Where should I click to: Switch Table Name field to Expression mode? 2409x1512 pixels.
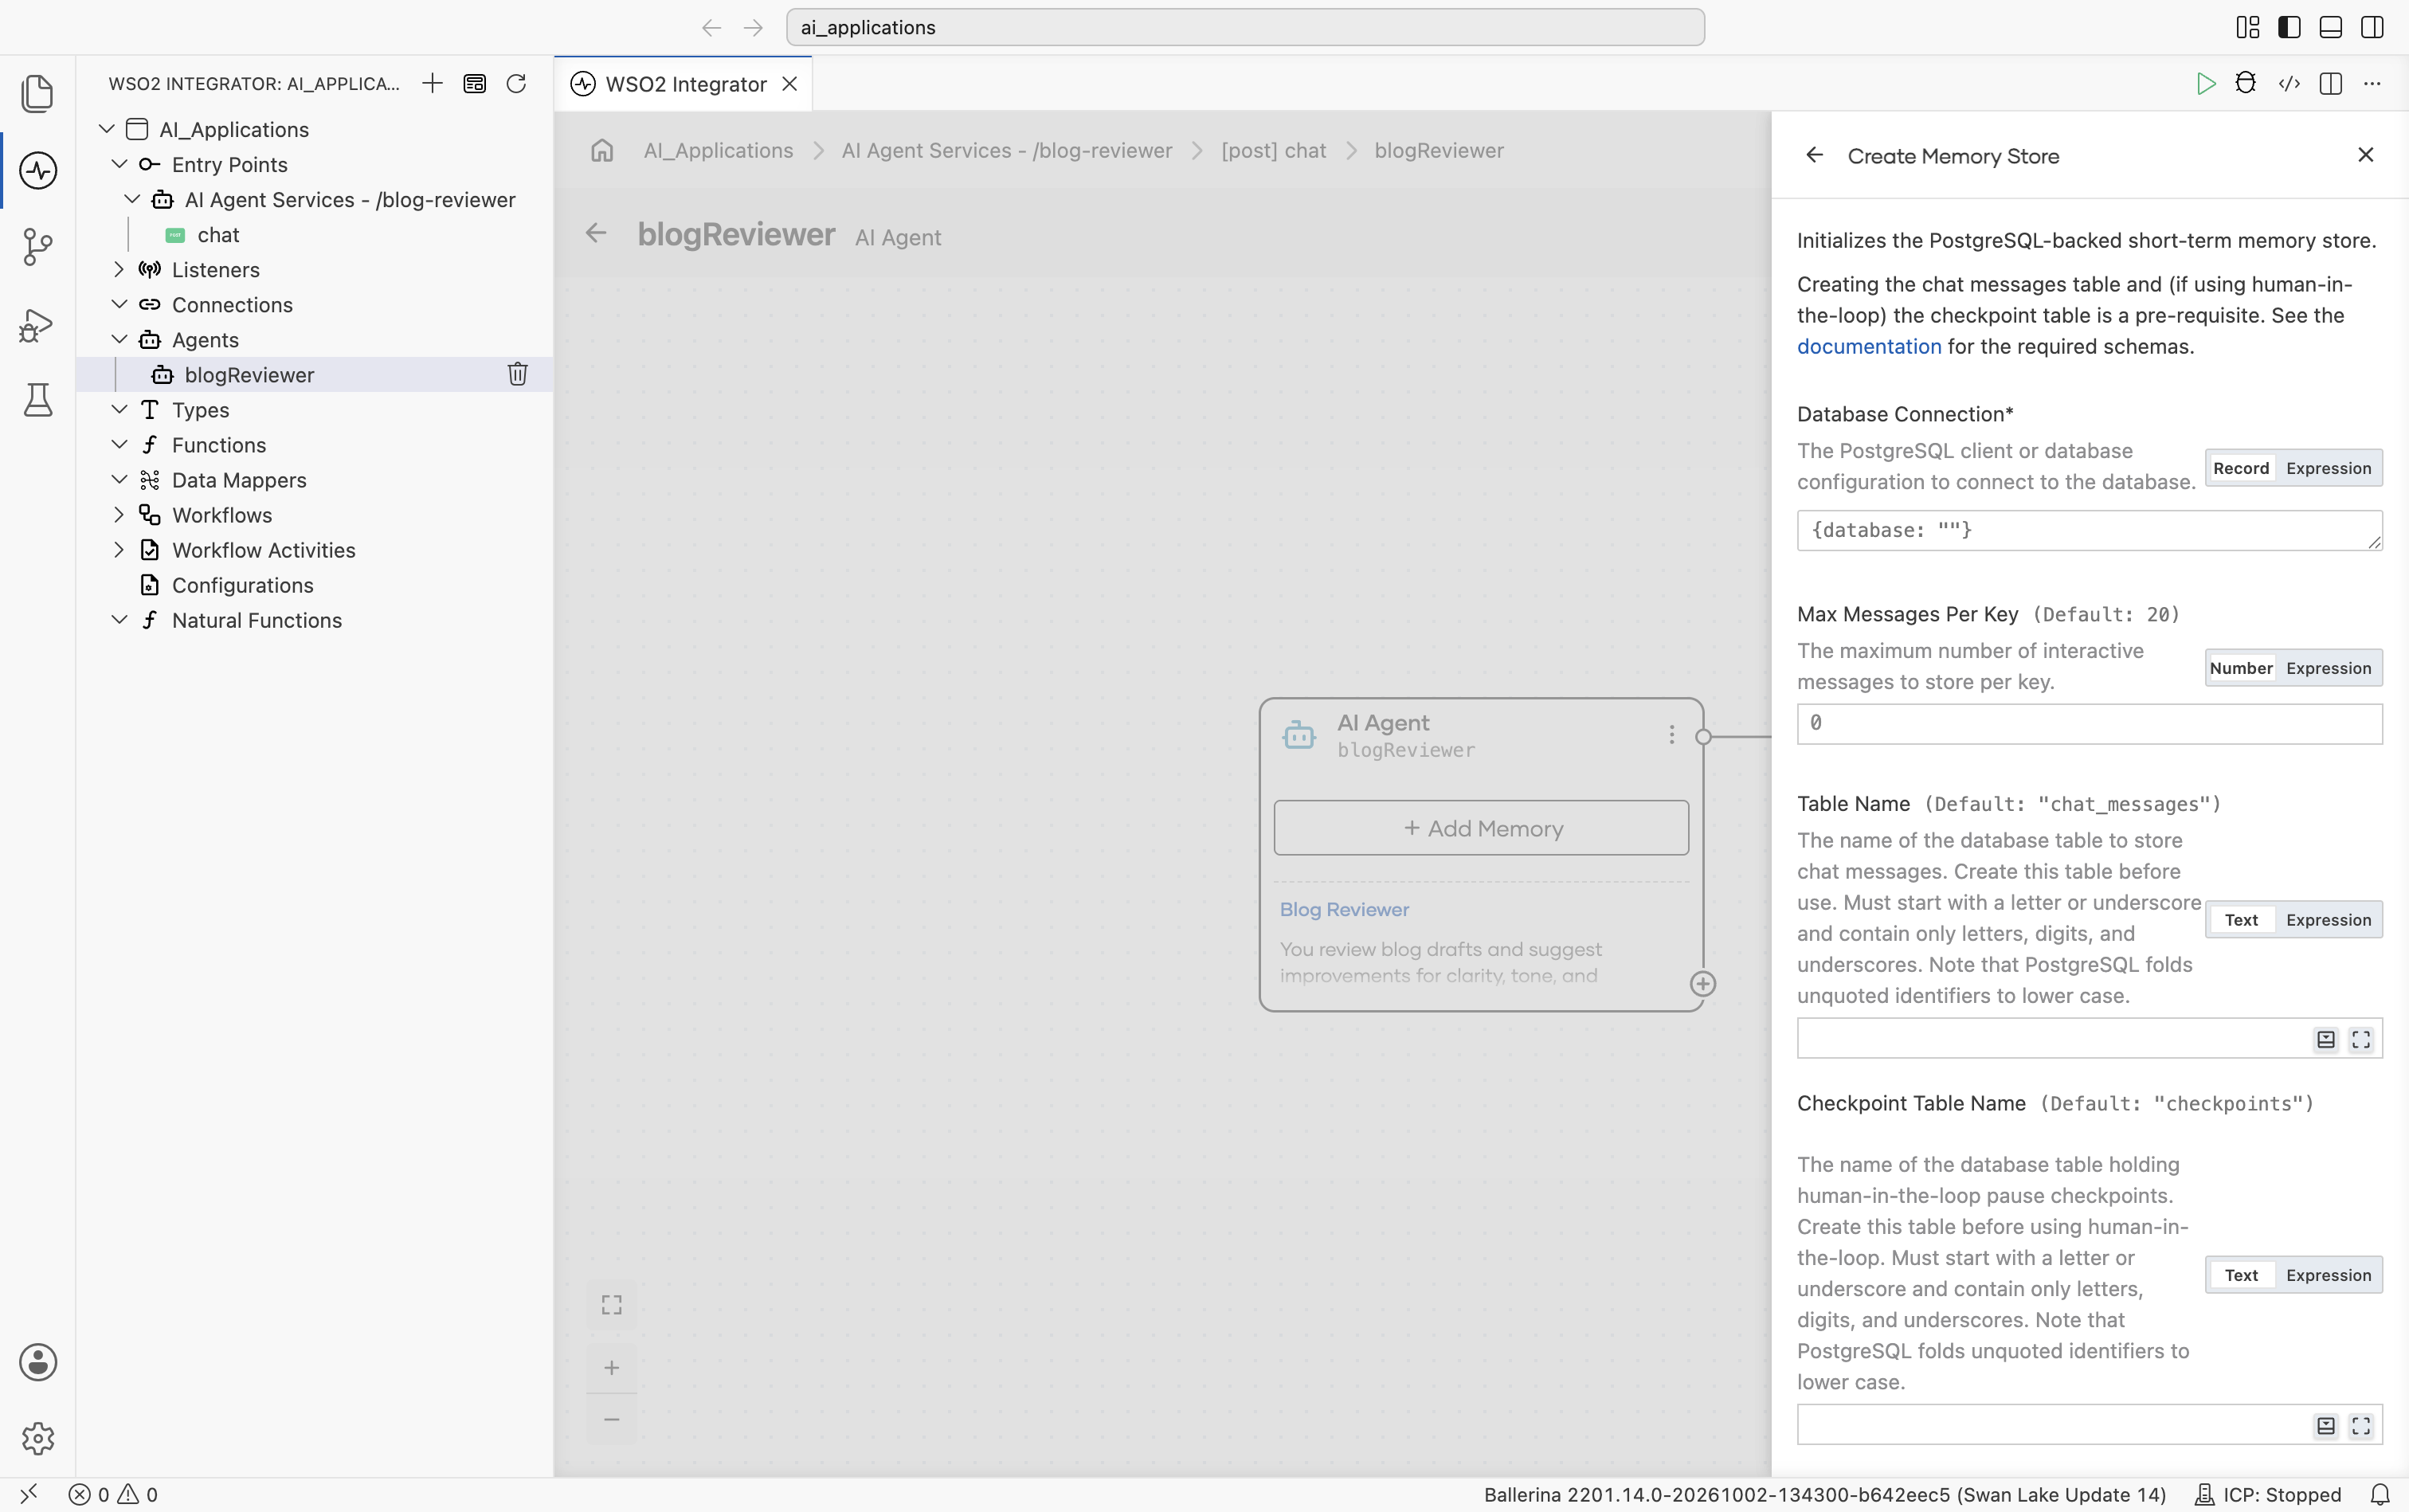pos(2328,920)
